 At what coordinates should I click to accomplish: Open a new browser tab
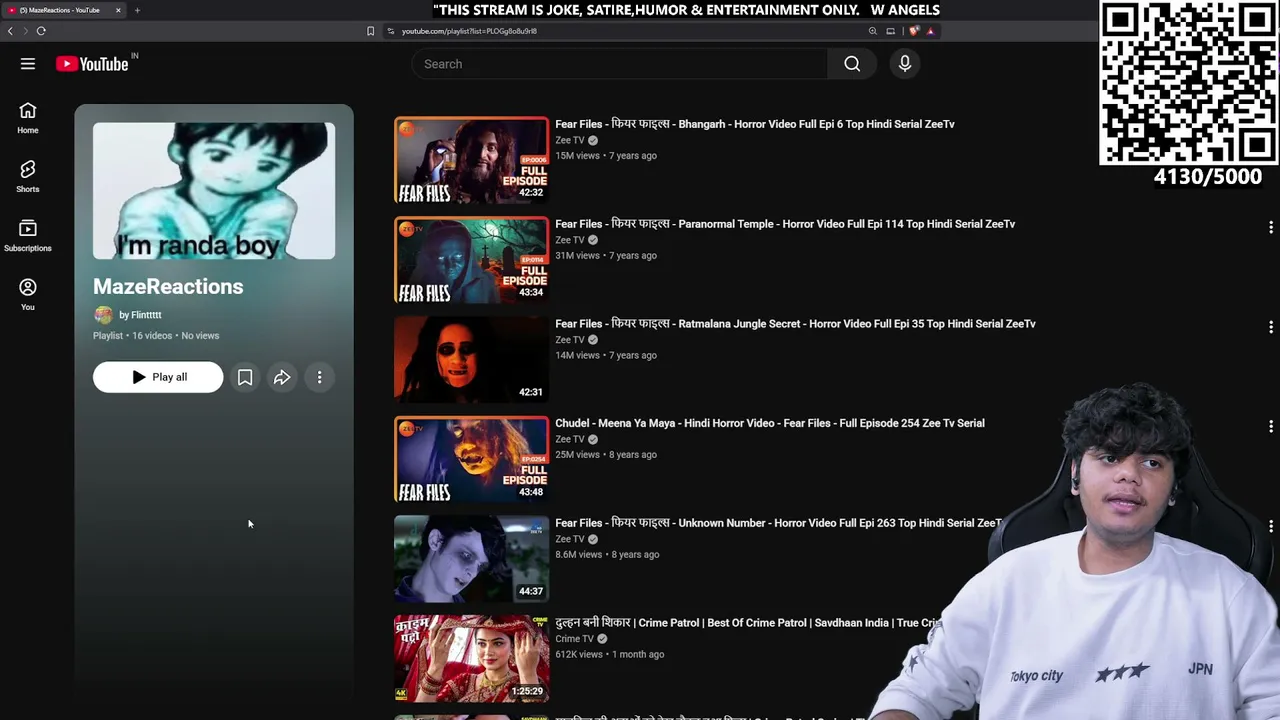pos(137,10)
